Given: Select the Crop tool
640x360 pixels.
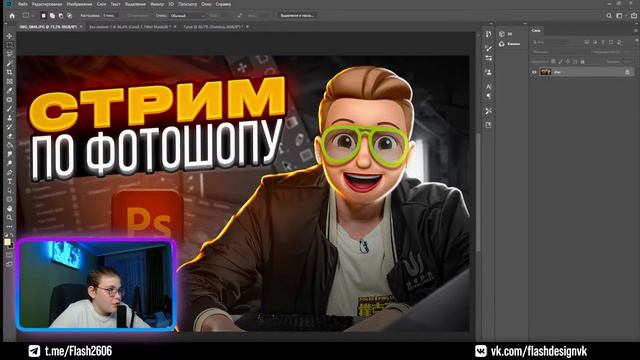Looking at the screenshot, I should (x=9, y=72).
